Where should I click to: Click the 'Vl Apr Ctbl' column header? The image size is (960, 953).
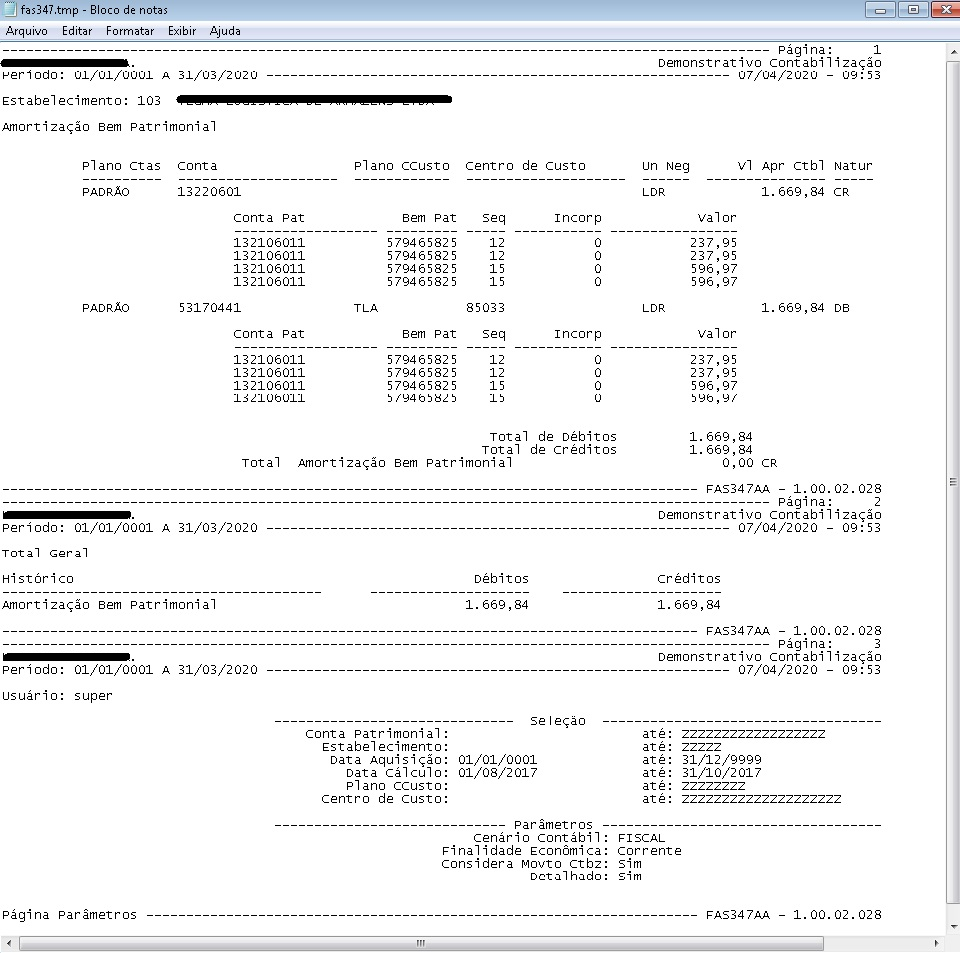click(781, 166)
